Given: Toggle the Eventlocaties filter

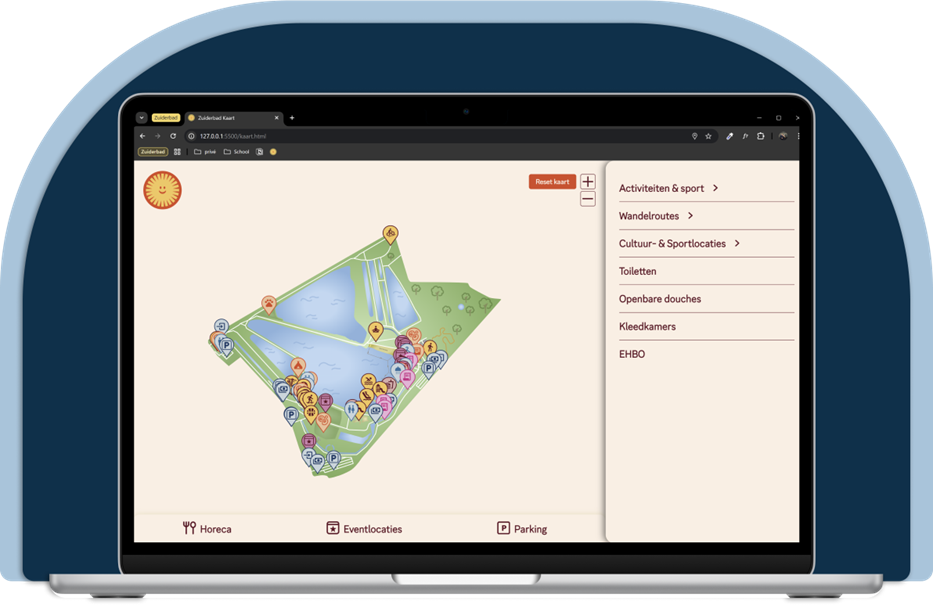Looking at the screenshot, I should [x=364, y=528].
